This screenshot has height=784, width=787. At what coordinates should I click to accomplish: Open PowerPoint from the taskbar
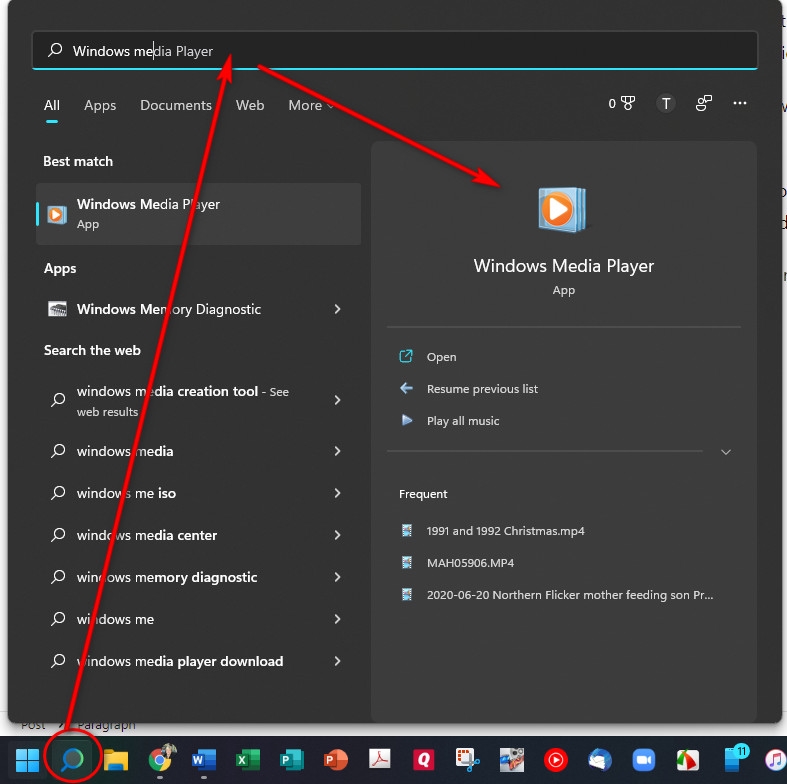coord(335,760)
